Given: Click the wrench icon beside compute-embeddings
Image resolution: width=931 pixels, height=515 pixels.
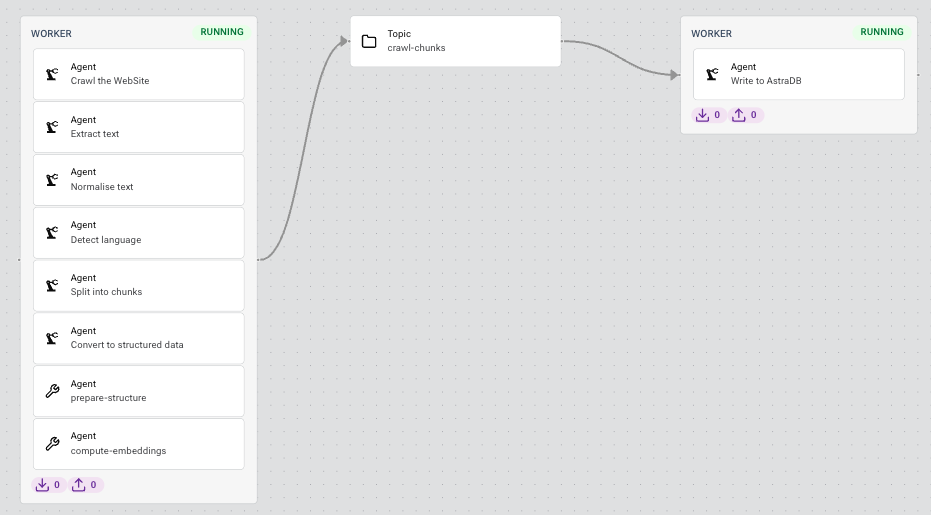Looking at the screenshot, I should click(52, 444).
